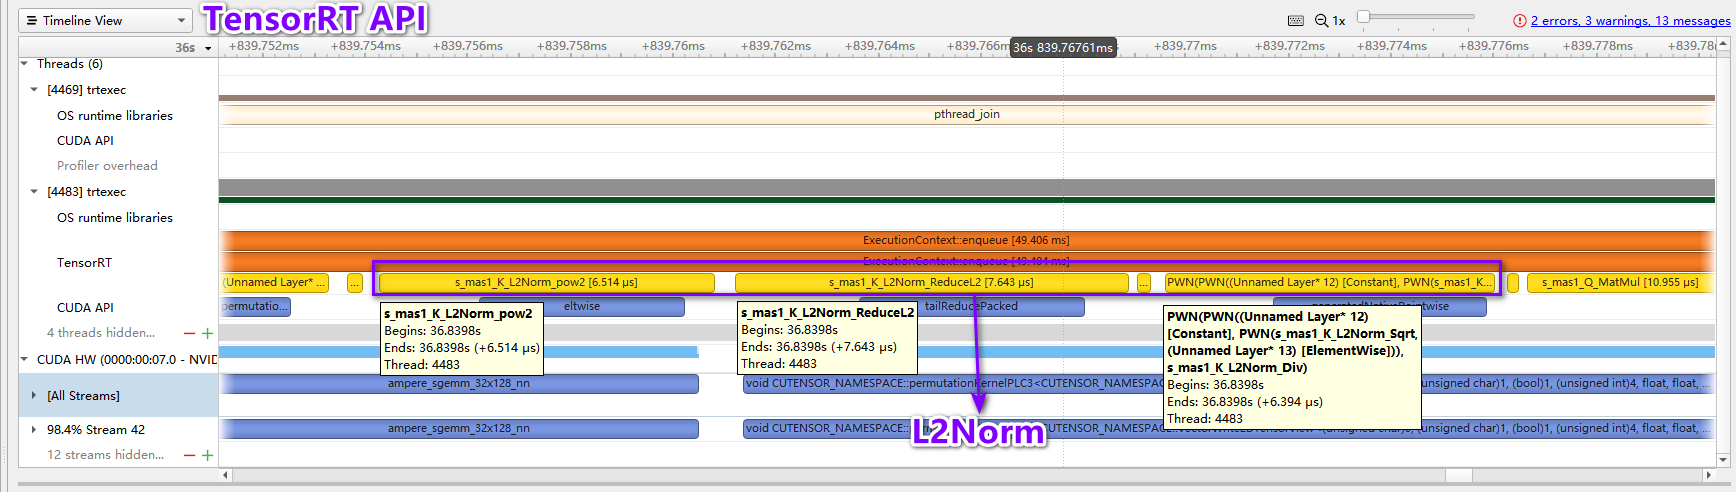
Task: Collapse the [4483] trtexec thread row
Action: click(x=34, y=192)
